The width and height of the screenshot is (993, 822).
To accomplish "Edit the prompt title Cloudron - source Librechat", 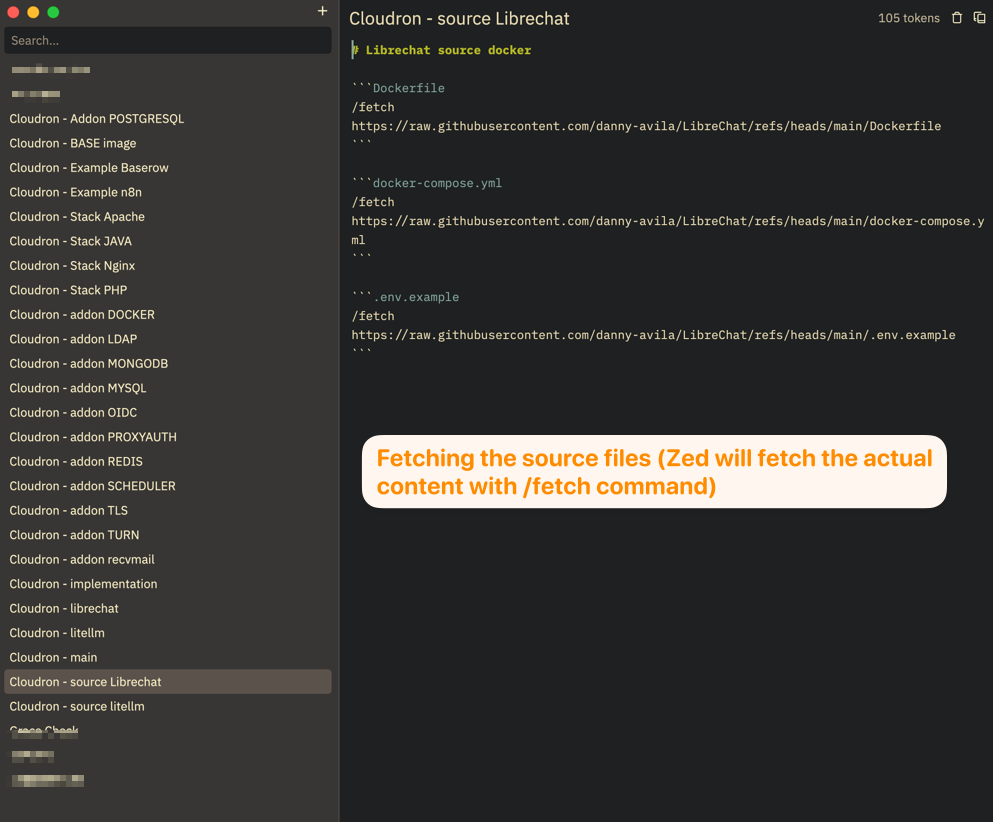I will point(459,18).
